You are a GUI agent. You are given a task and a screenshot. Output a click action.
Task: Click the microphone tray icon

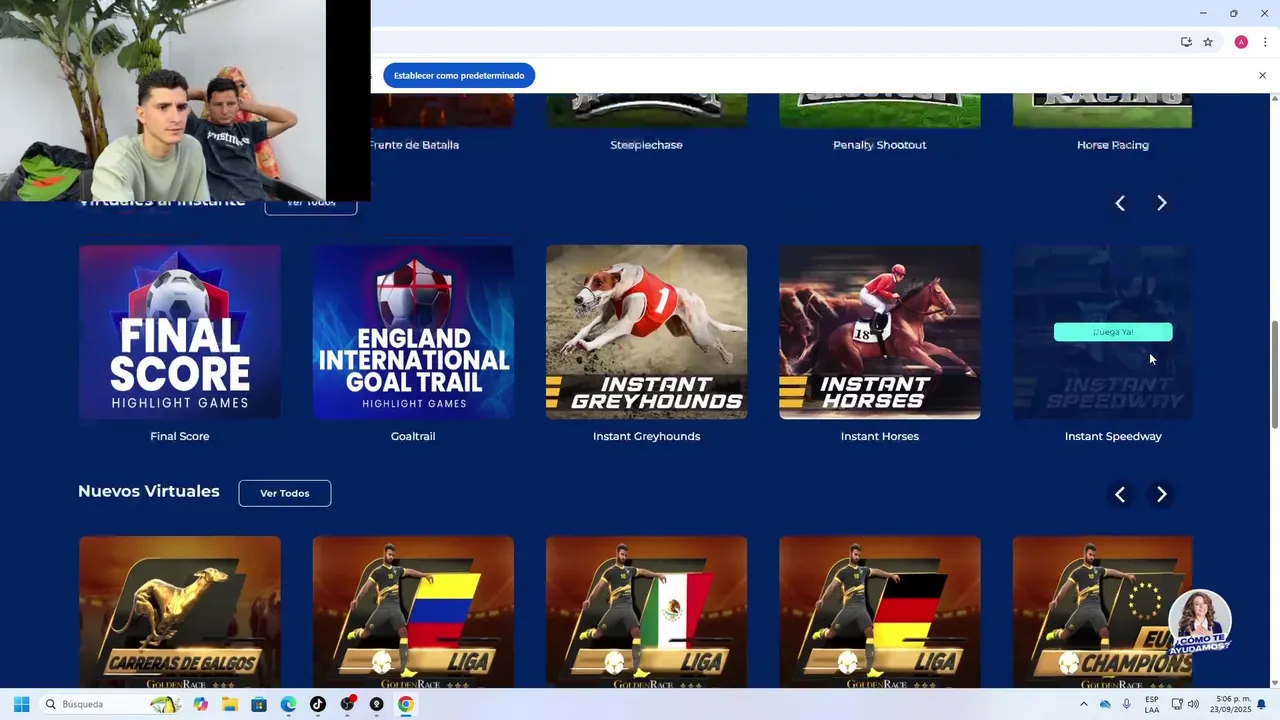1127,704
